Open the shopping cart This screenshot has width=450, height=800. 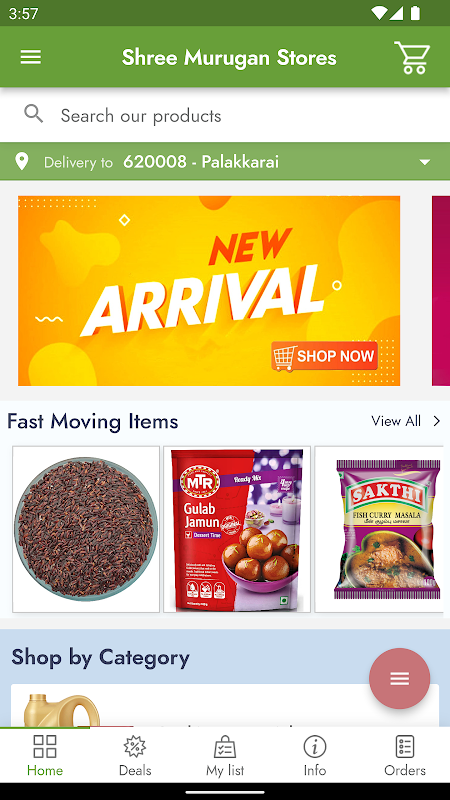(x=412, y=58)
